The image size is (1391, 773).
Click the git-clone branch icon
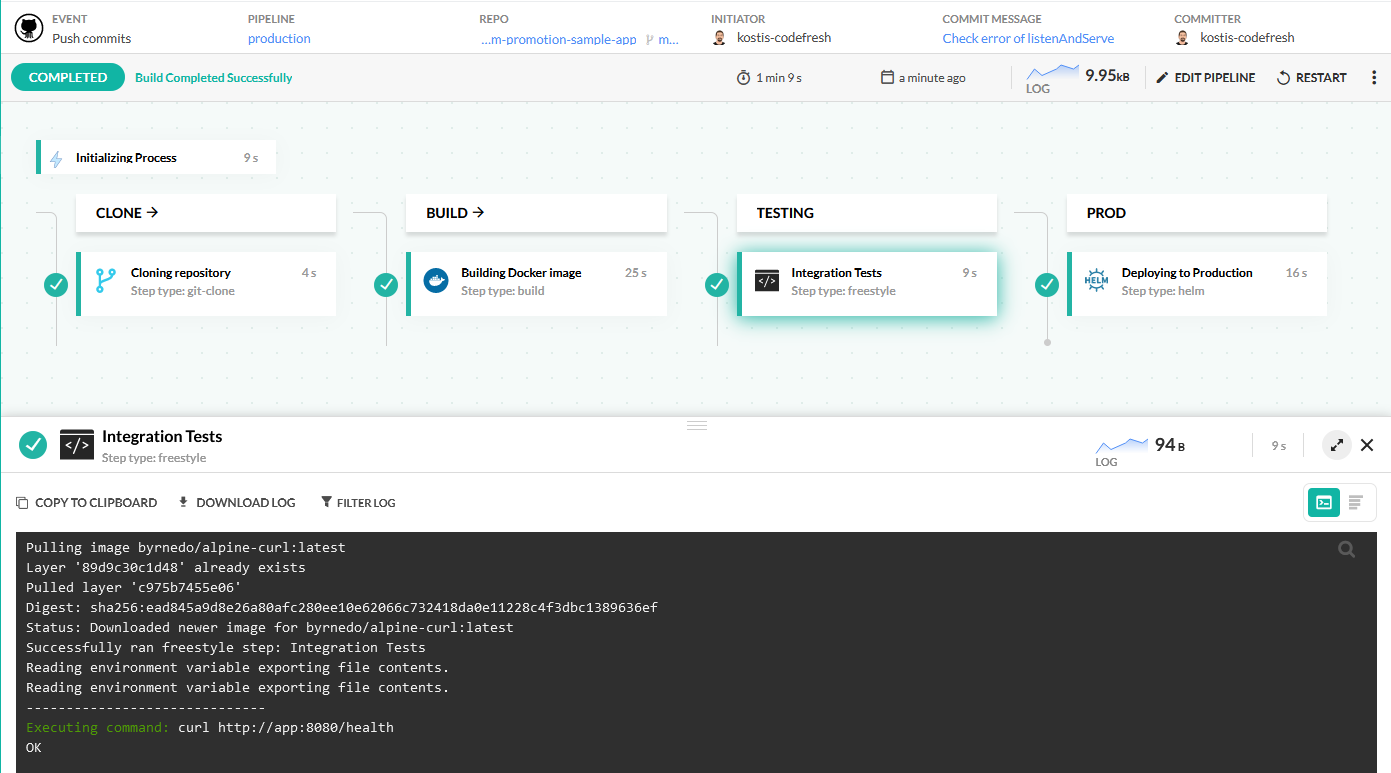[106, 281]
